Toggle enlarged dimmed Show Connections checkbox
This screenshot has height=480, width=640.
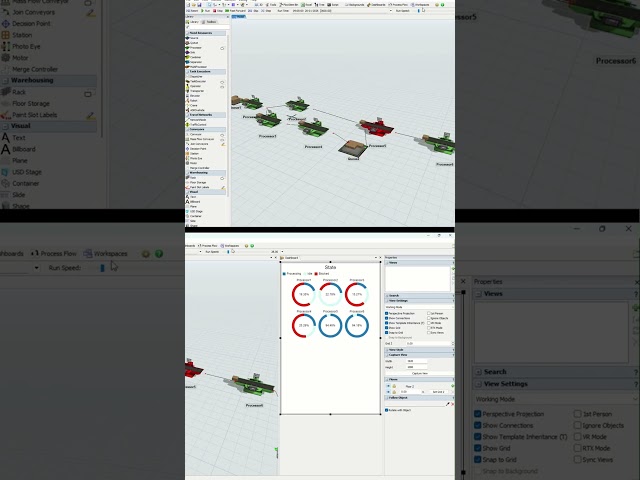[478, 425]
